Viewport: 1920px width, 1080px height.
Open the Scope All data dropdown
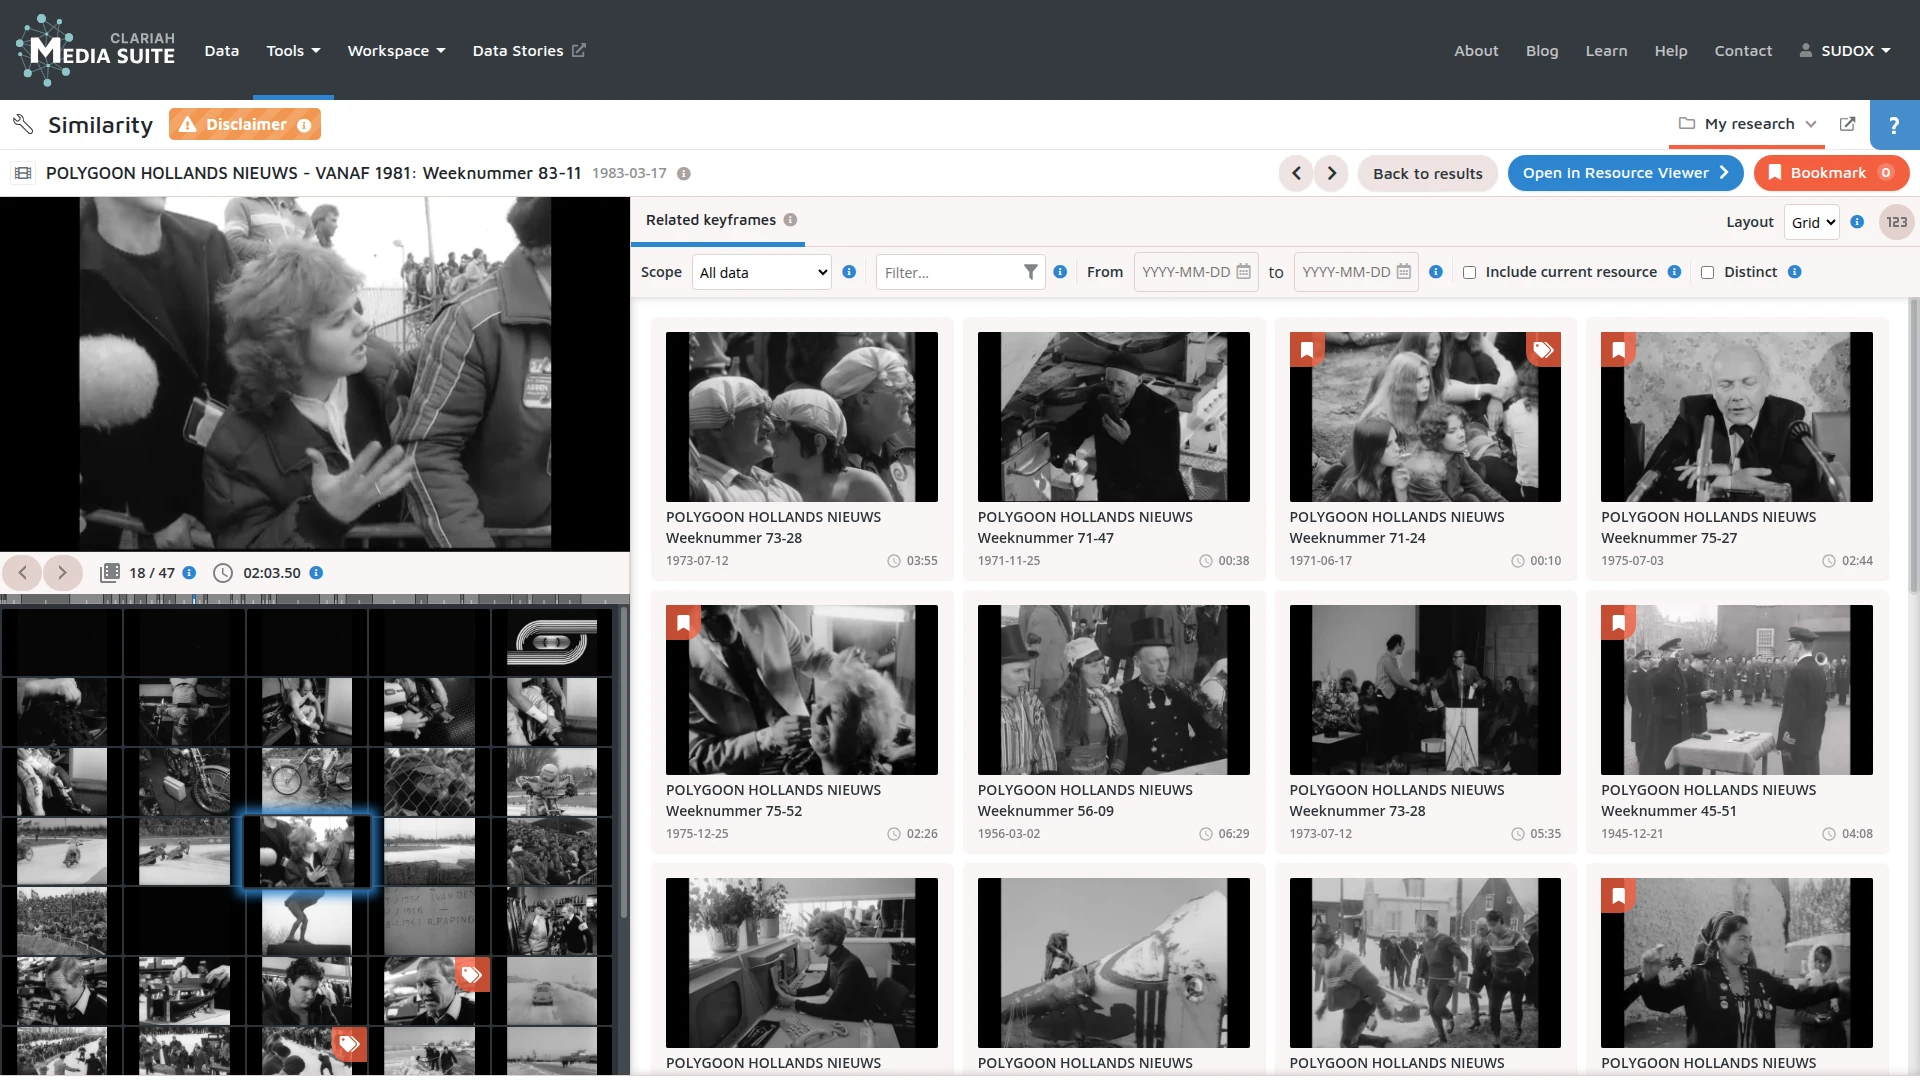[762, 272]
